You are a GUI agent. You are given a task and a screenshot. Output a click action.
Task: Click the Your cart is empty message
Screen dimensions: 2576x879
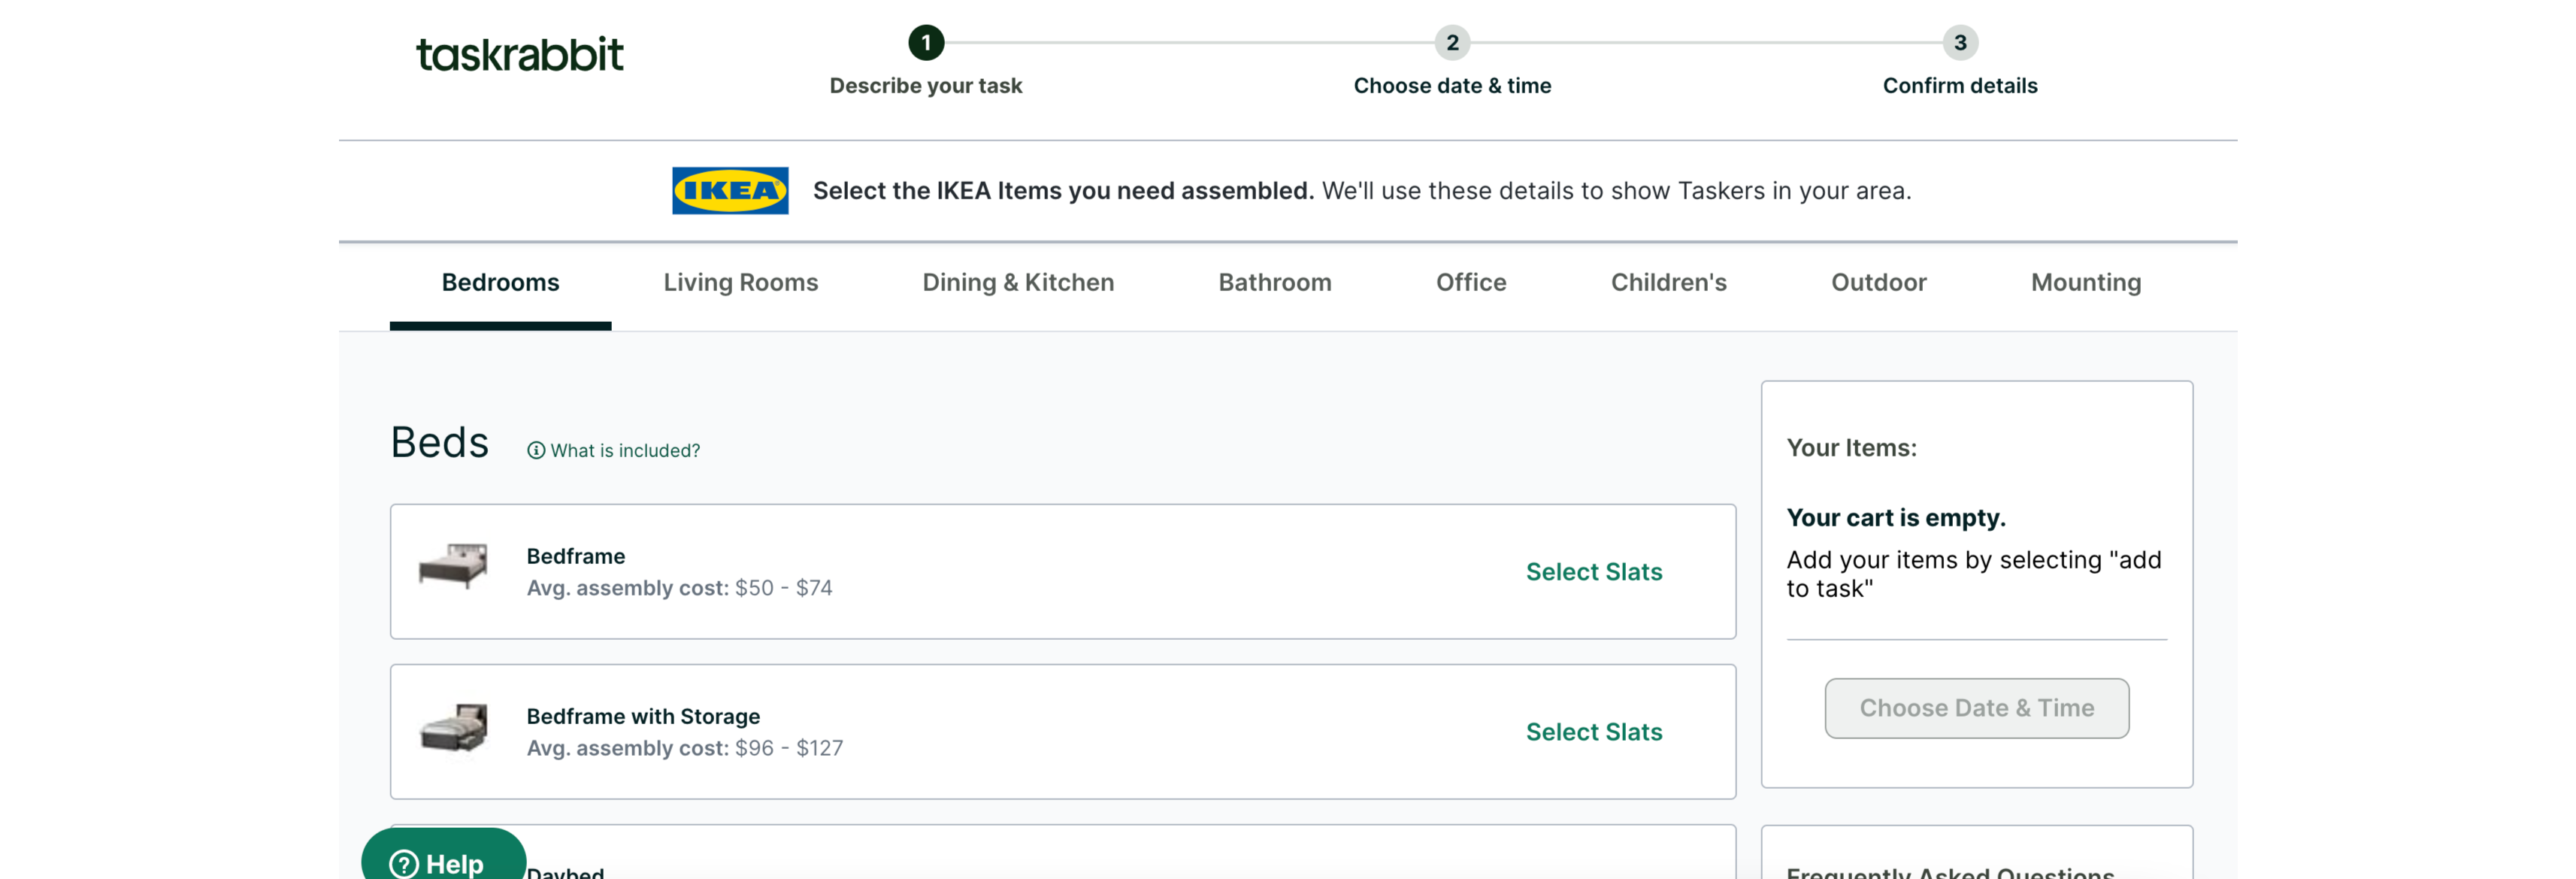coord(1896,518)
